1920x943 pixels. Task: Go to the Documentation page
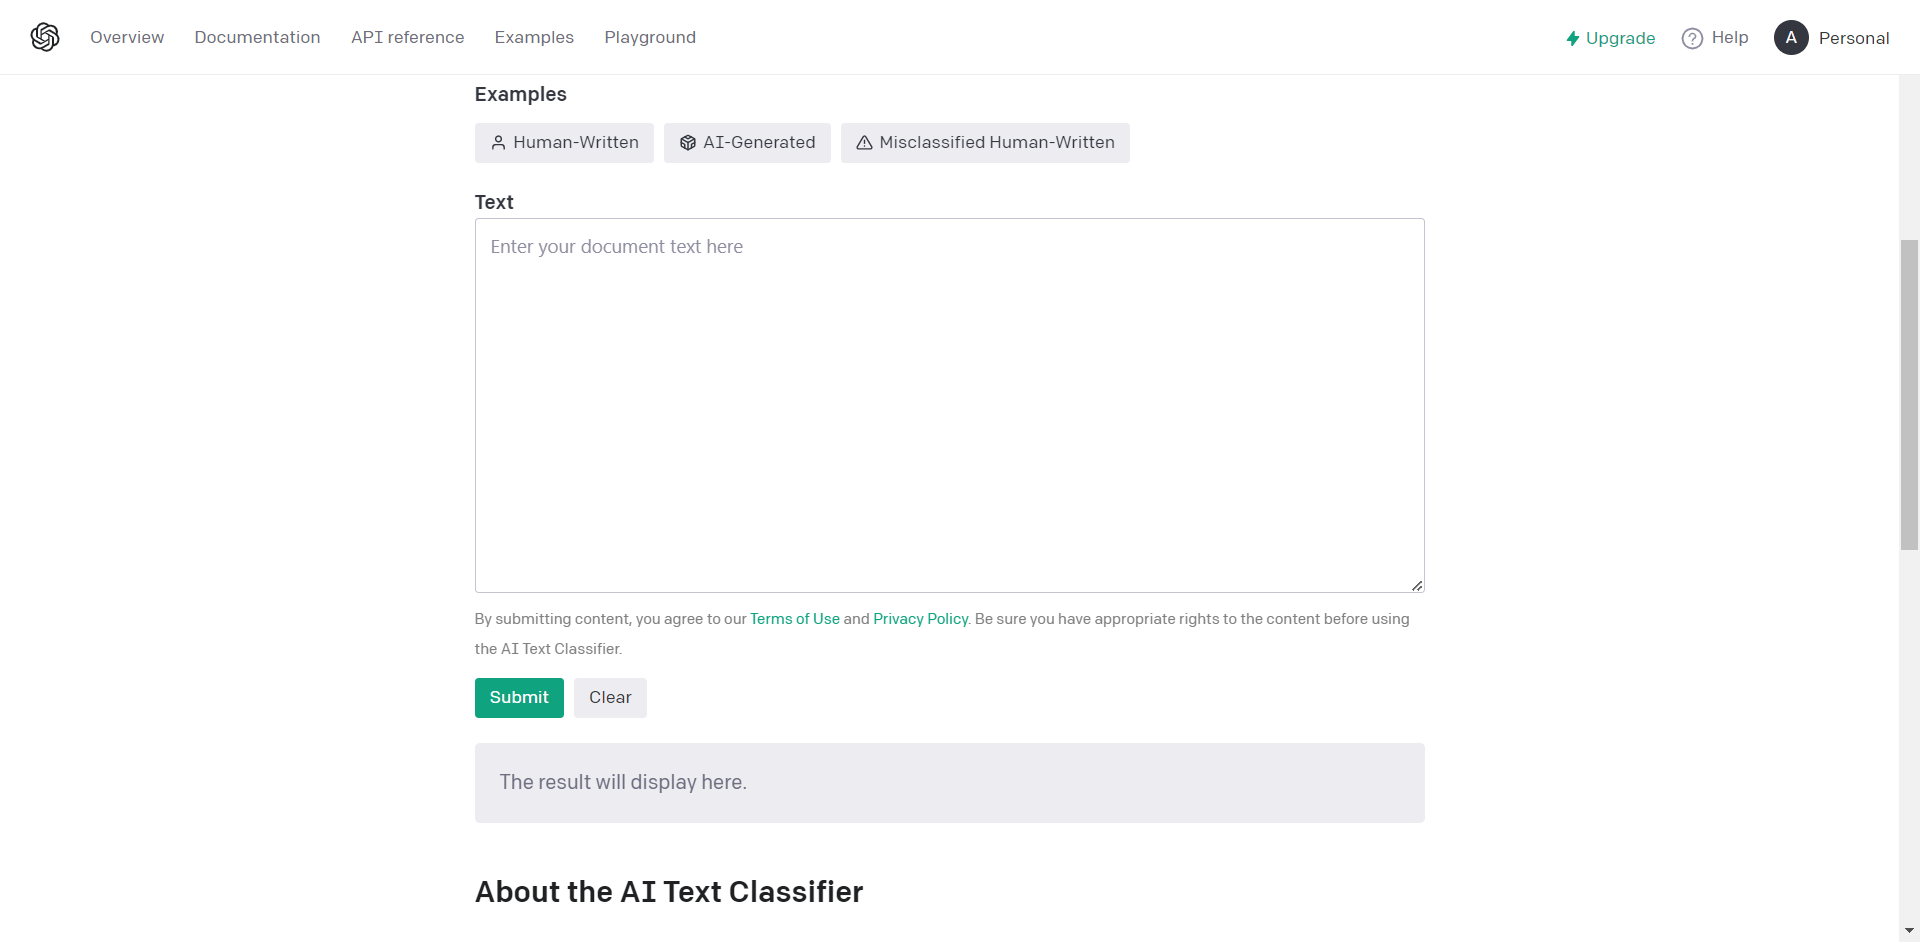click(257, 37)
